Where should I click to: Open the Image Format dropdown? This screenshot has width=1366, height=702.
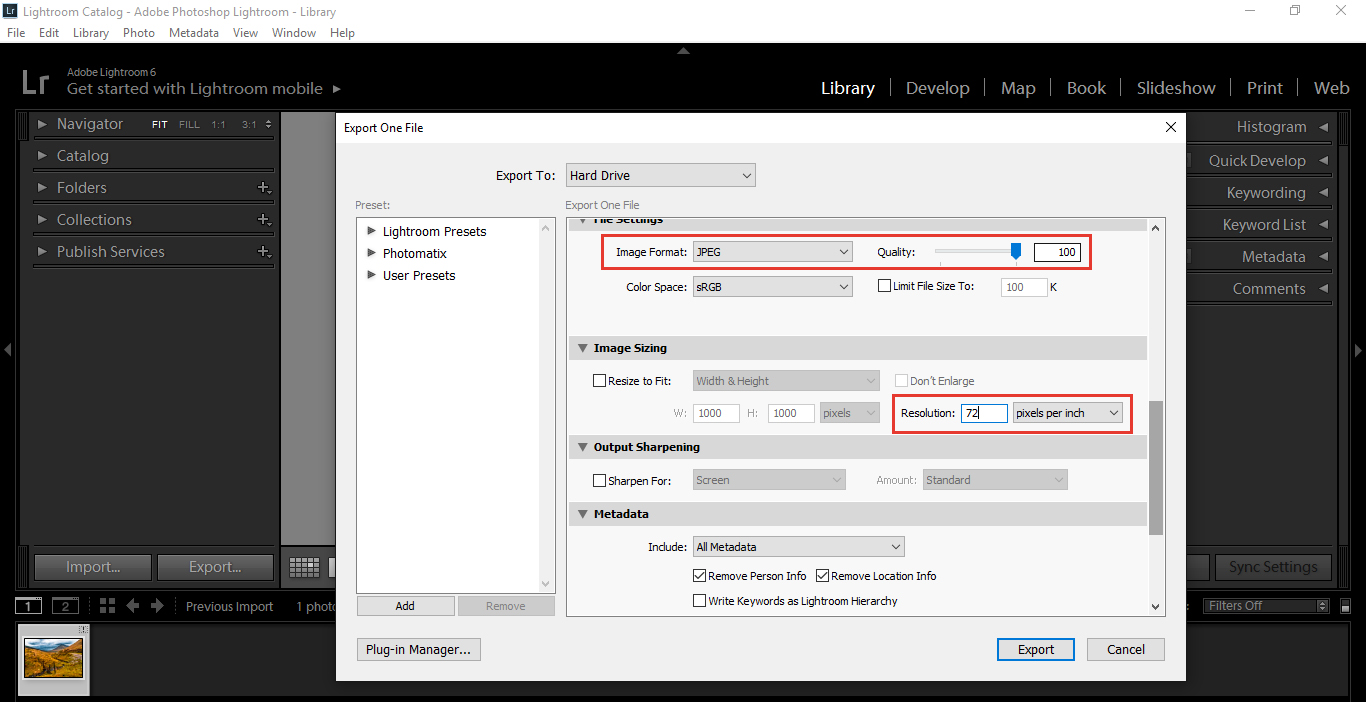[x=773, y=252]
